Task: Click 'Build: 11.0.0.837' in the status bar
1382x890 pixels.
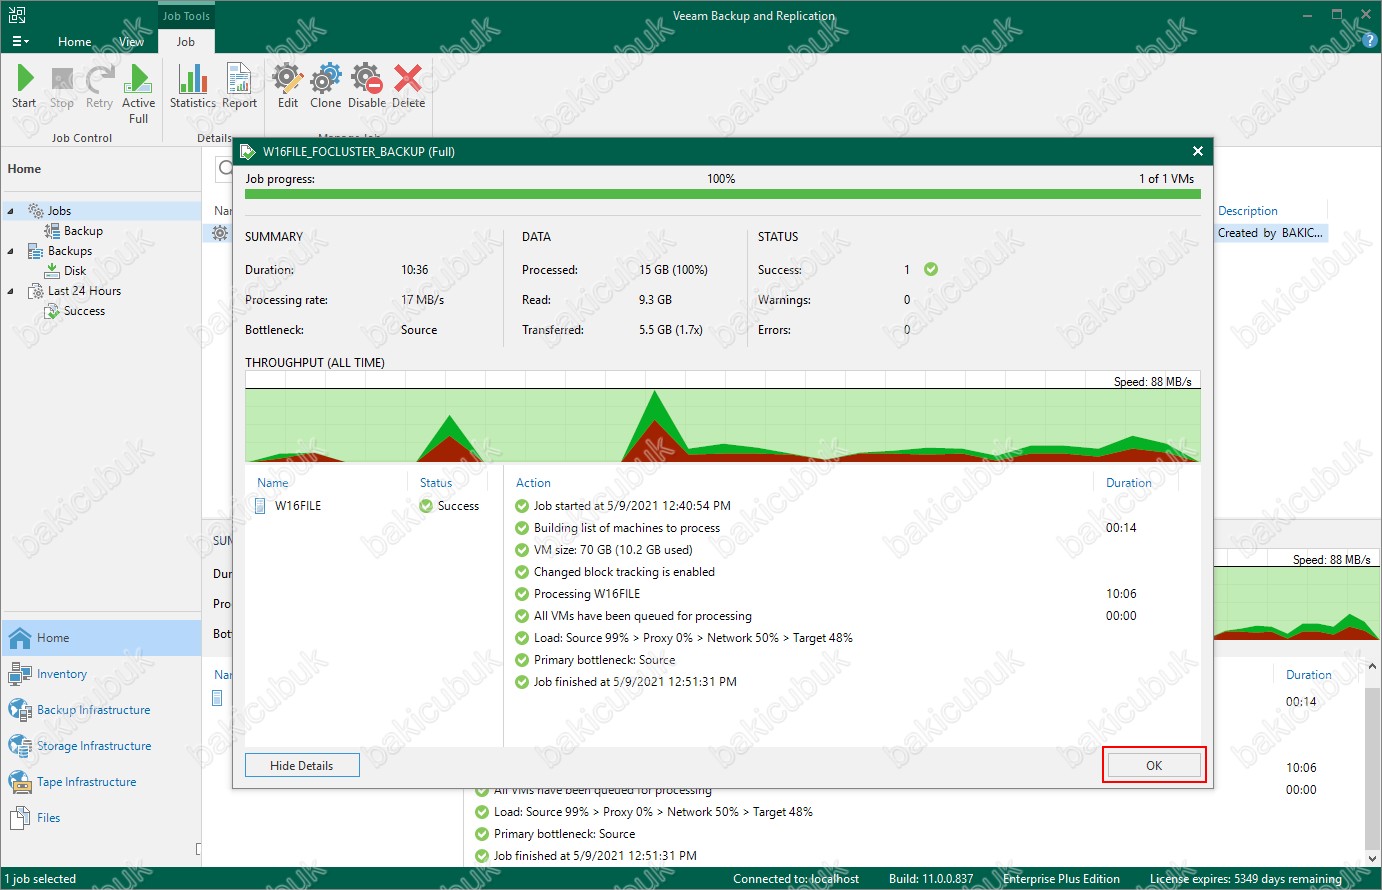Action: tap(931, 879)
